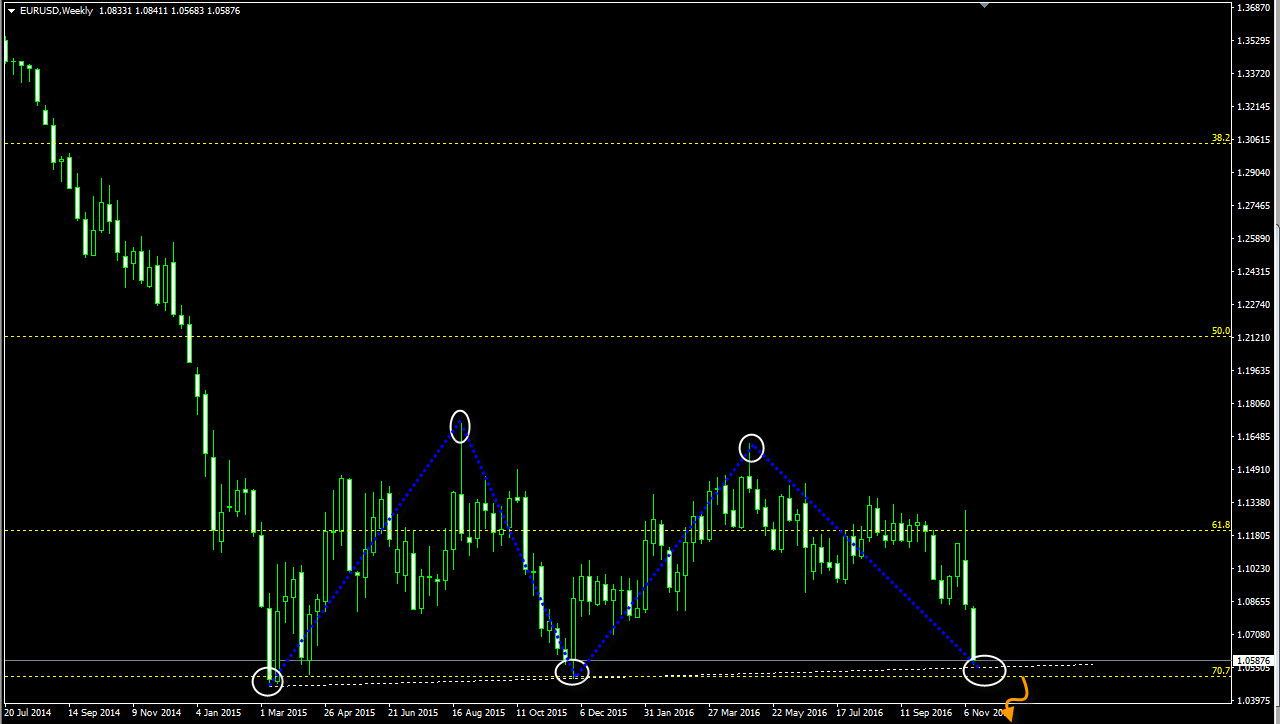Click the 1.35295 price axis label
This screenshot has width=1280, height=724.
1254,41
